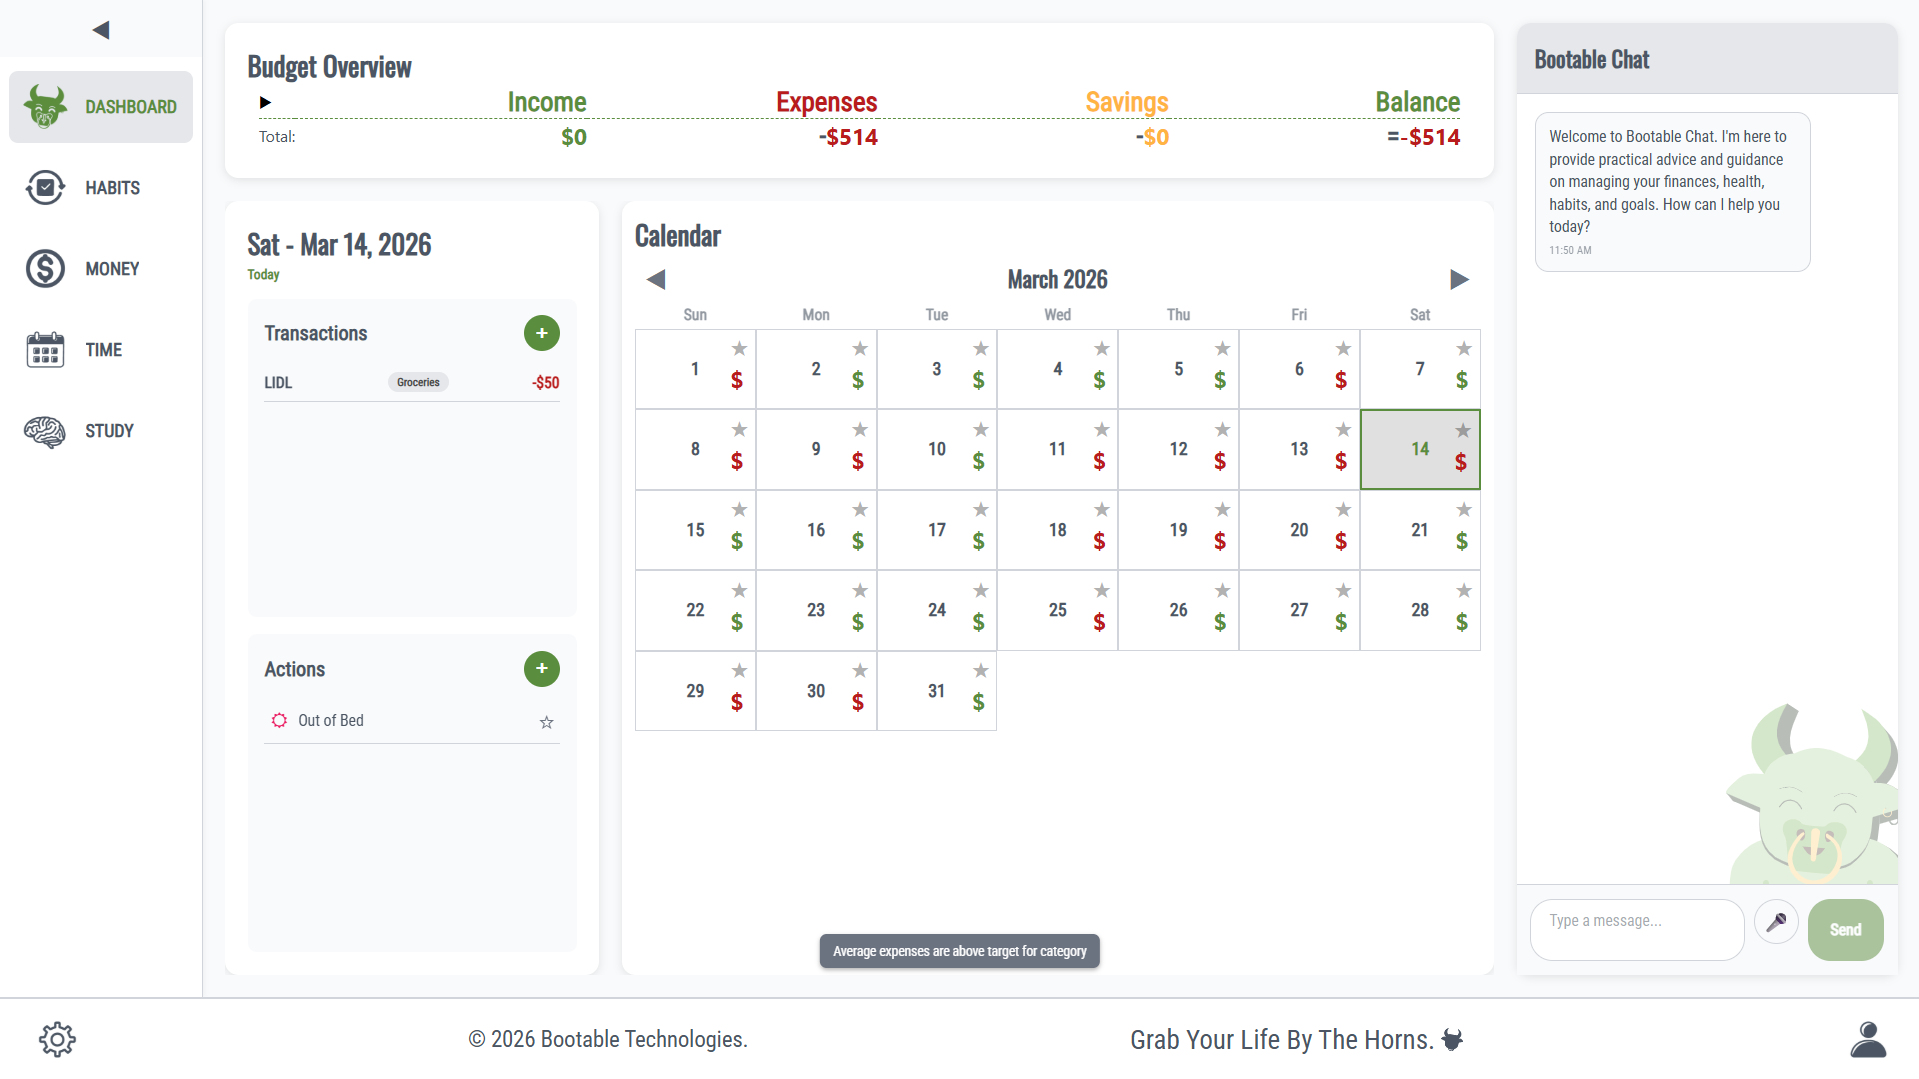Add a new transaction with the plus button
The image size is (1919, 1079).
click(541, 333)
